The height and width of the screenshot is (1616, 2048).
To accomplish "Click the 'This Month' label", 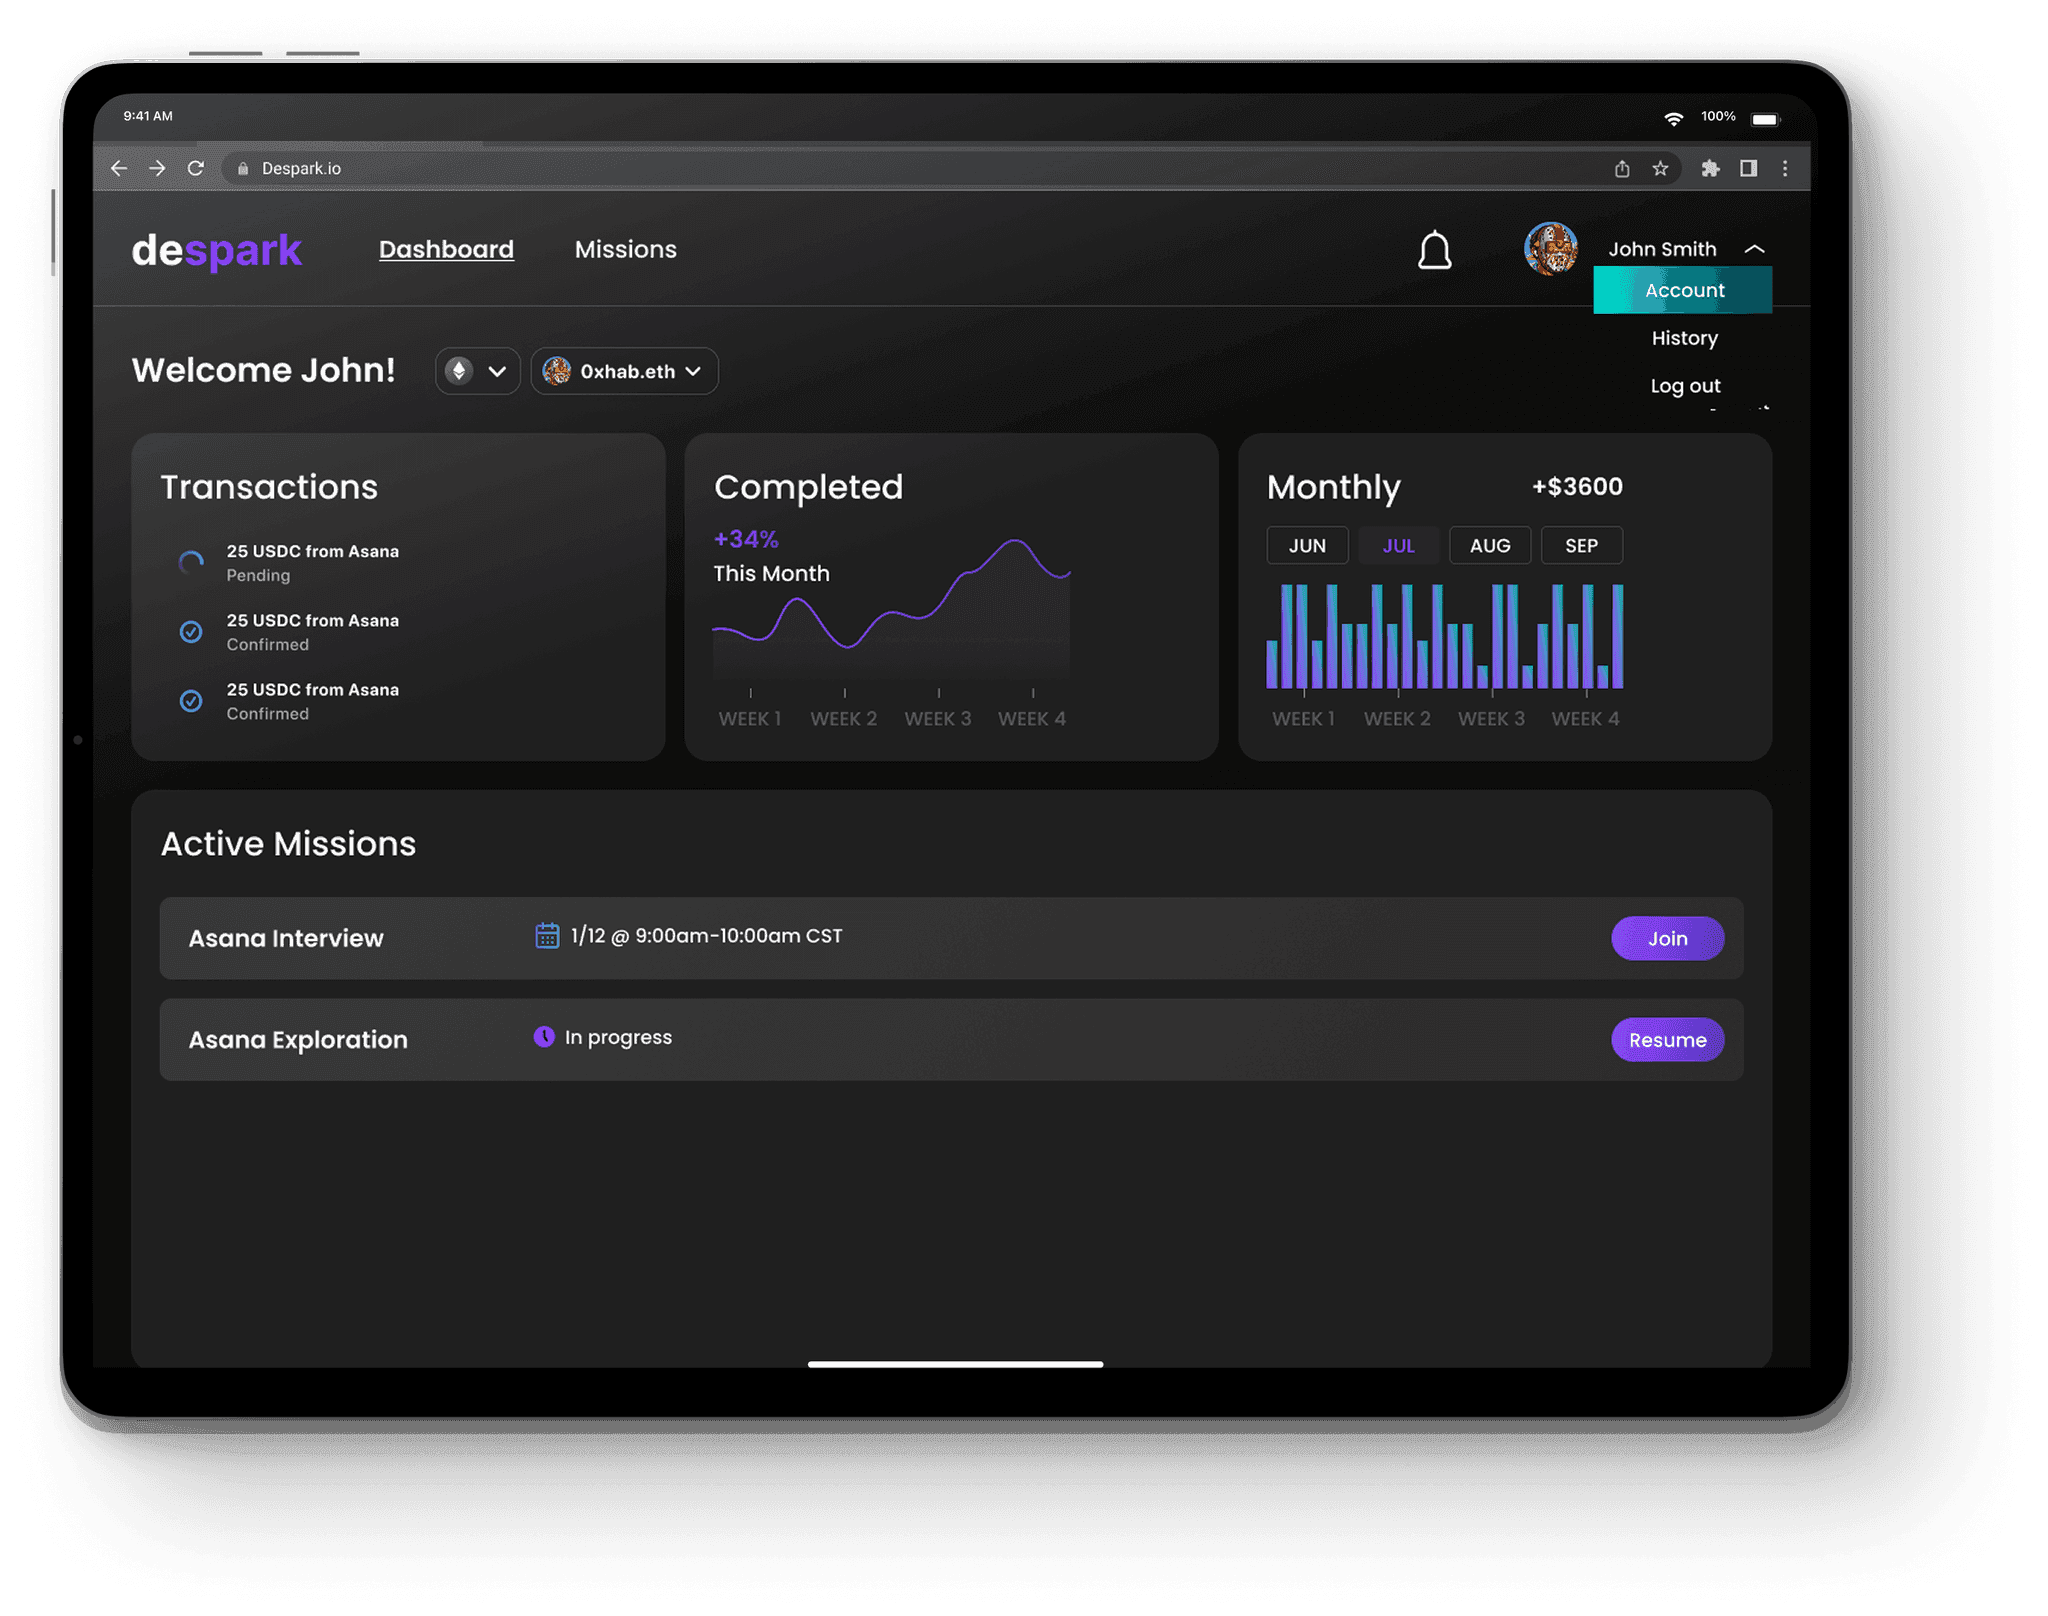I will click(771, 574).
